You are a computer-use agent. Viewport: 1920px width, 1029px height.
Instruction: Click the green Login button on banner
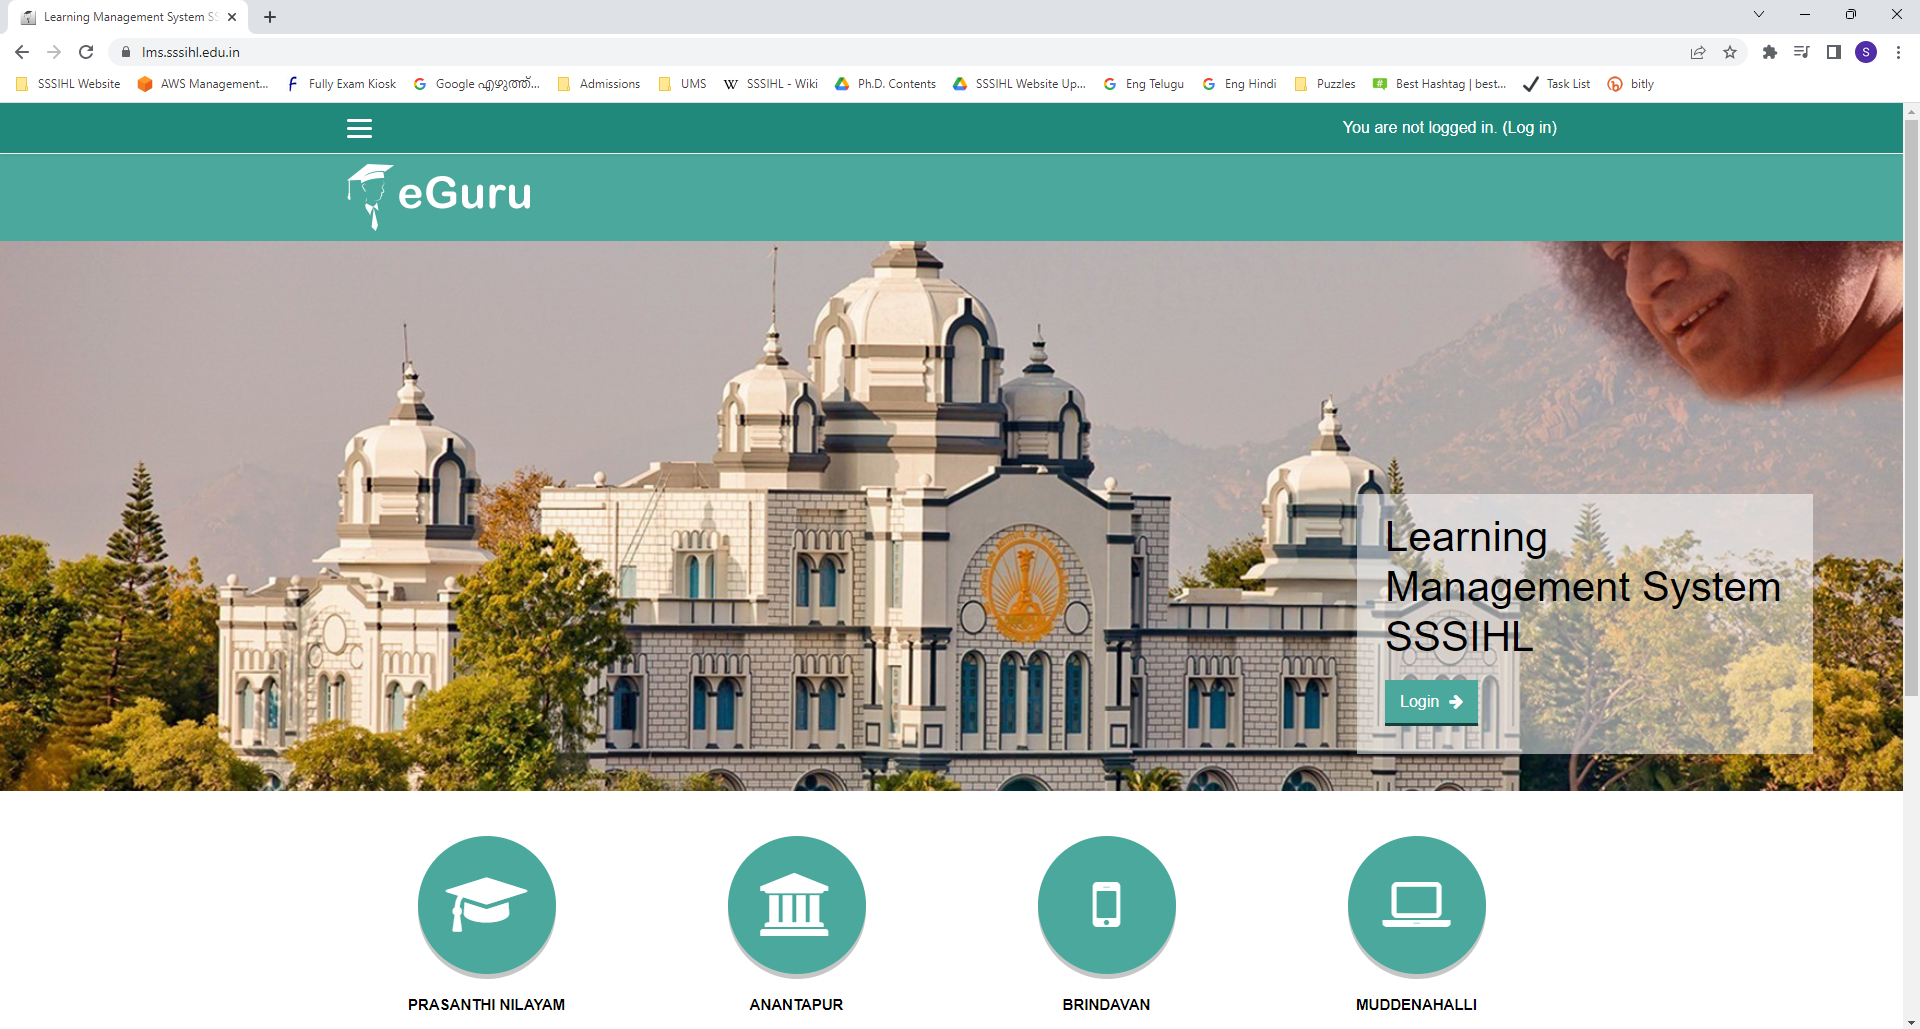click(1431, 702)
